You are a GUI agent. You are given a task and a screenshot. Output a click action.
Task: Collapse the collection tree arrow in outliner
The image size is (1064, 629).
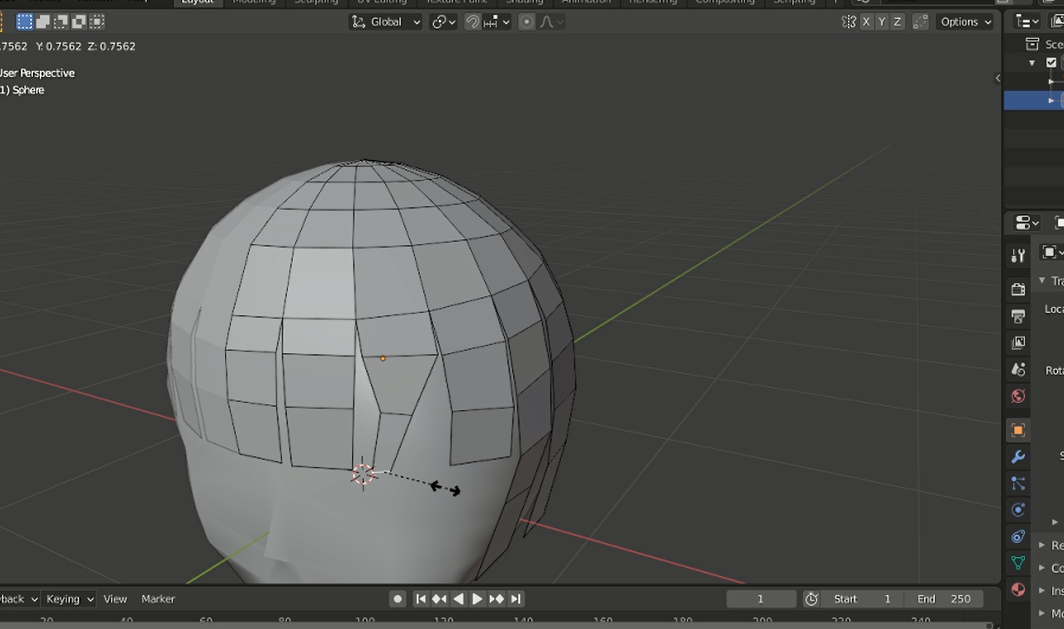[1032, 62]
